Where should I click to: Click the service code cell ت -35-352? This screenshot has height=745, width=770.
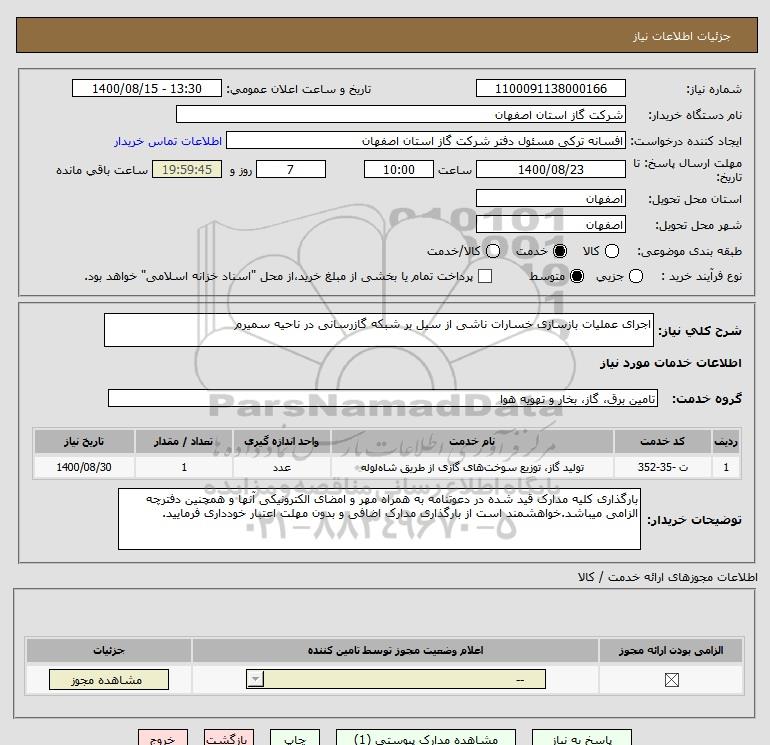click(662, 467)
